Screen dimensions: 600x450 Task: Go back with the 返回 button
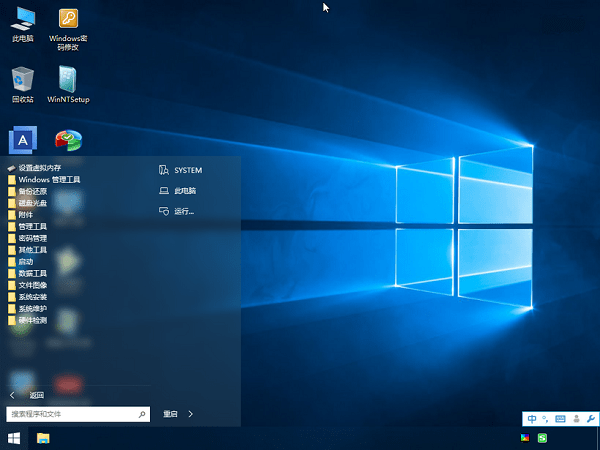coord(27,395)
